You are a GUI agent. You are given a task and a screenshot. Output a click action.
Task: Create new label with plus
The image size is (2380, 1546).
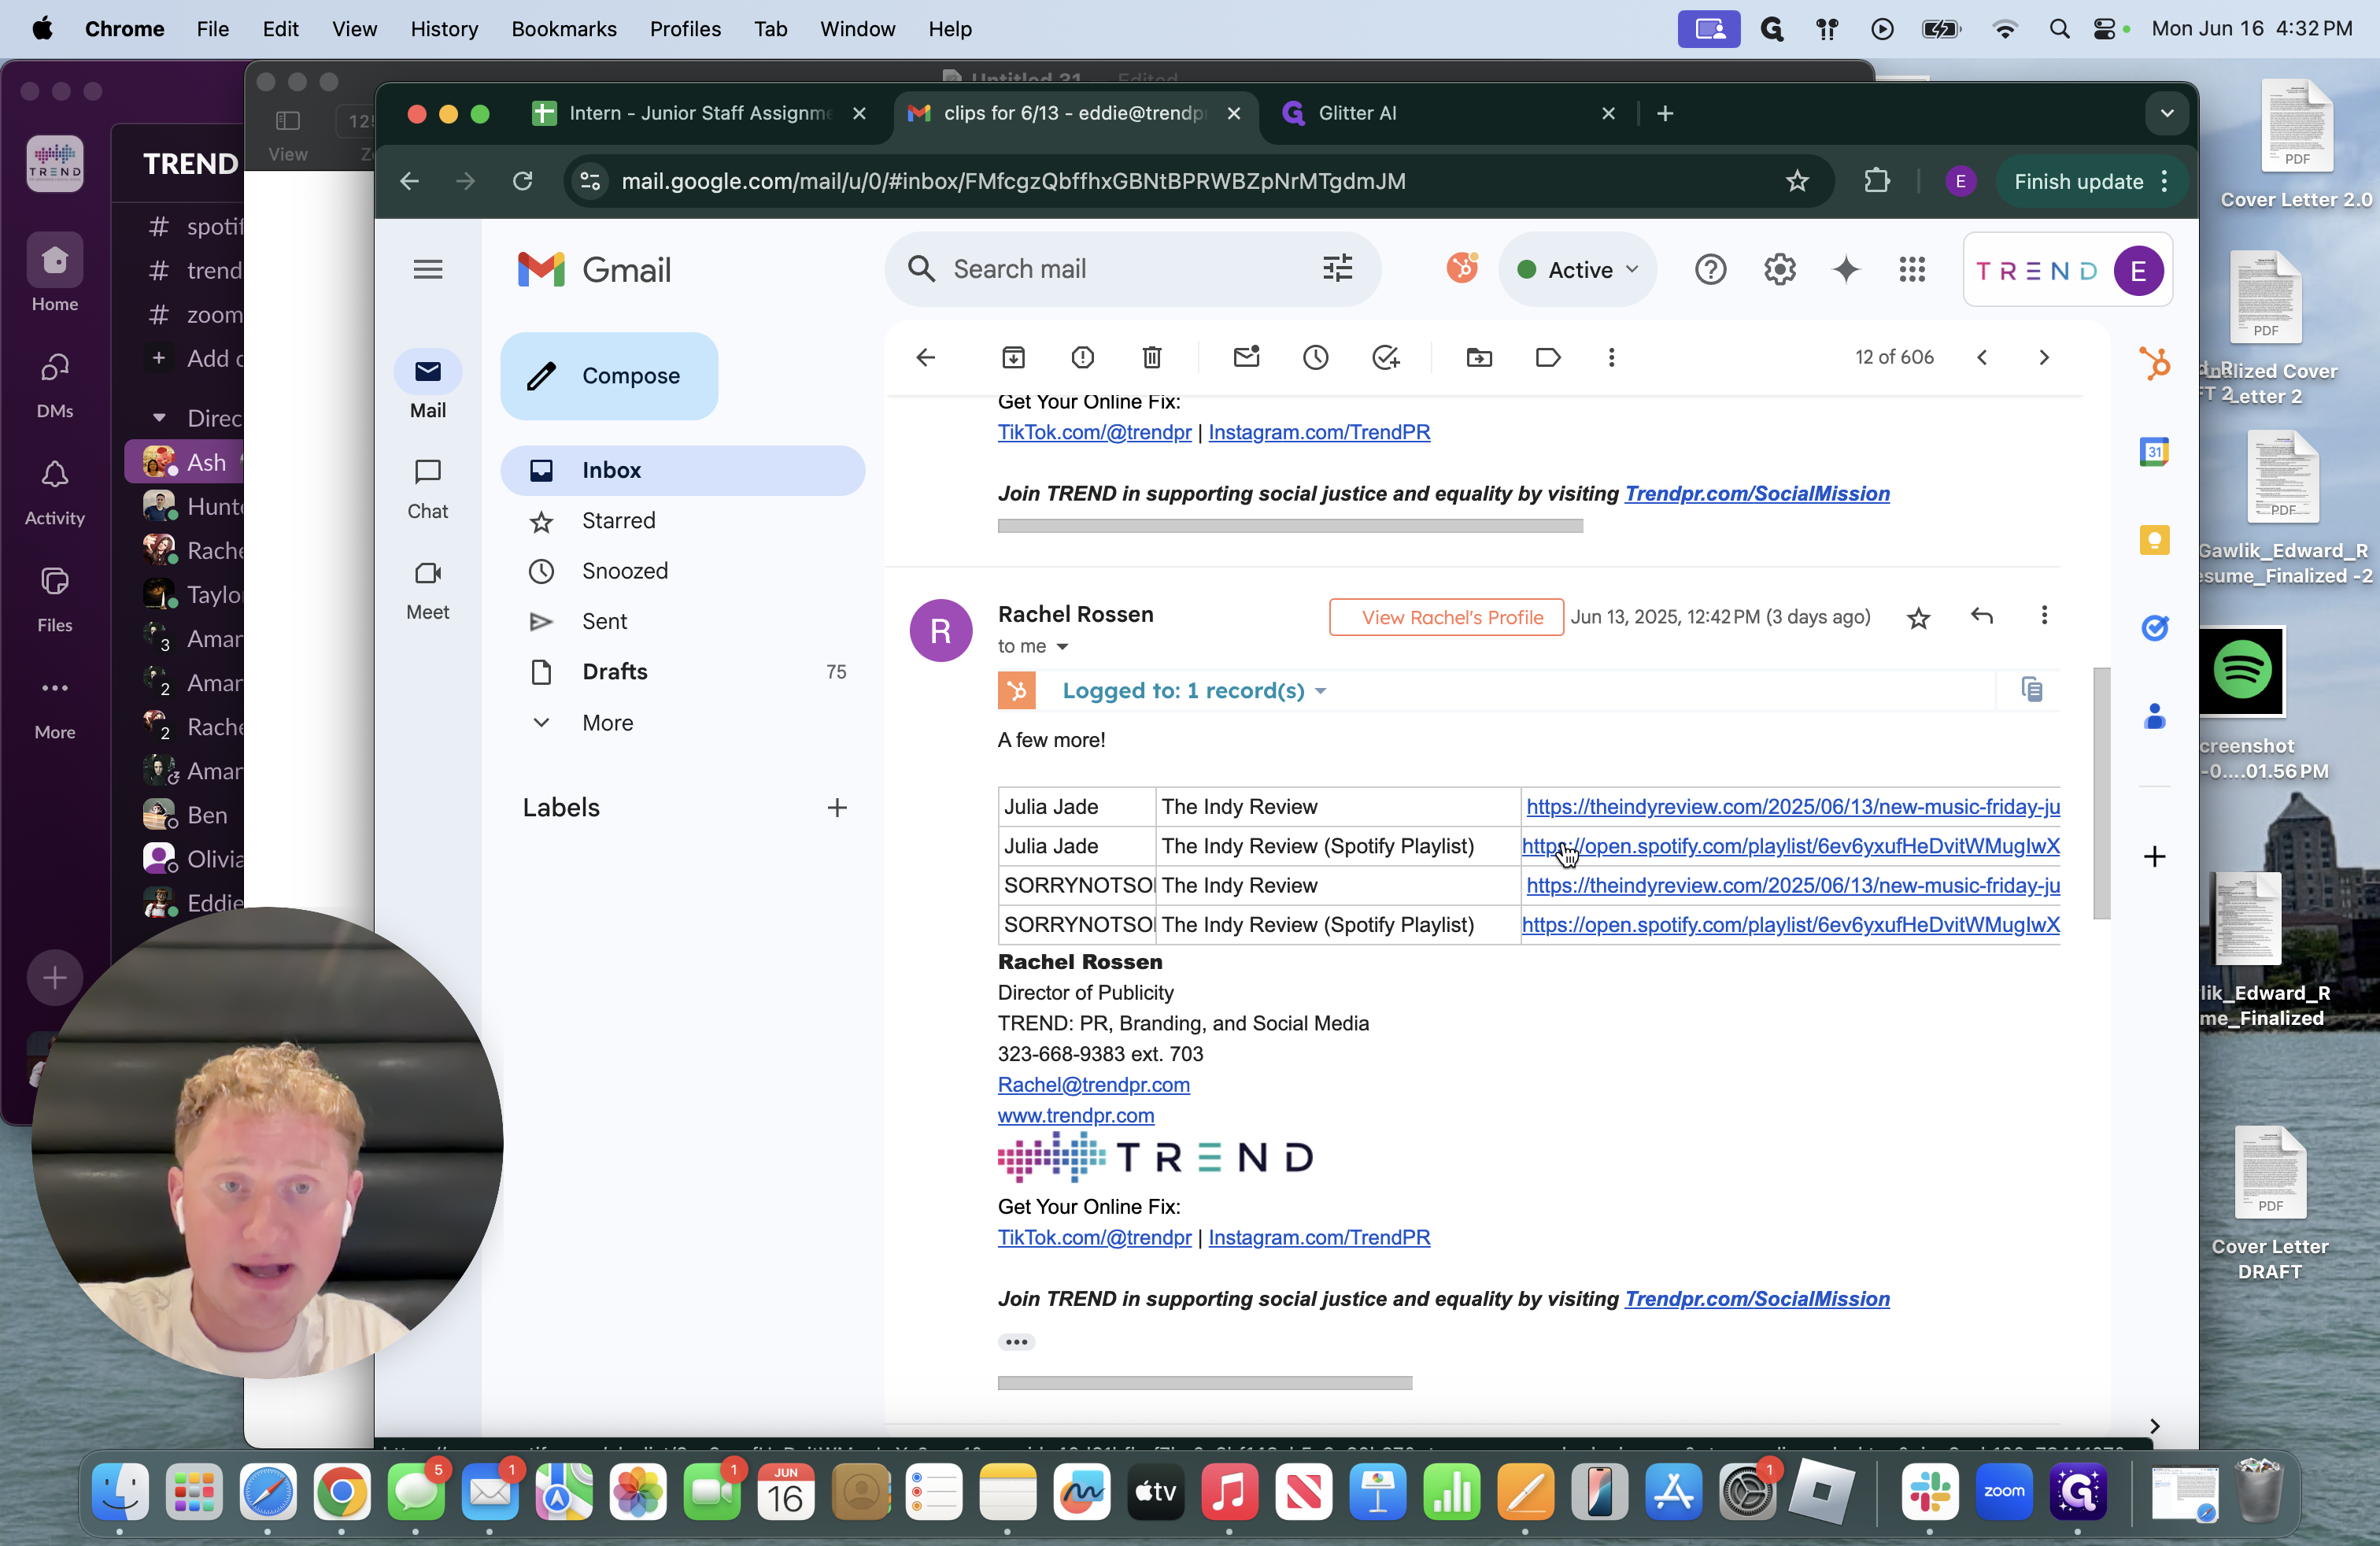[x=836, y=808]
